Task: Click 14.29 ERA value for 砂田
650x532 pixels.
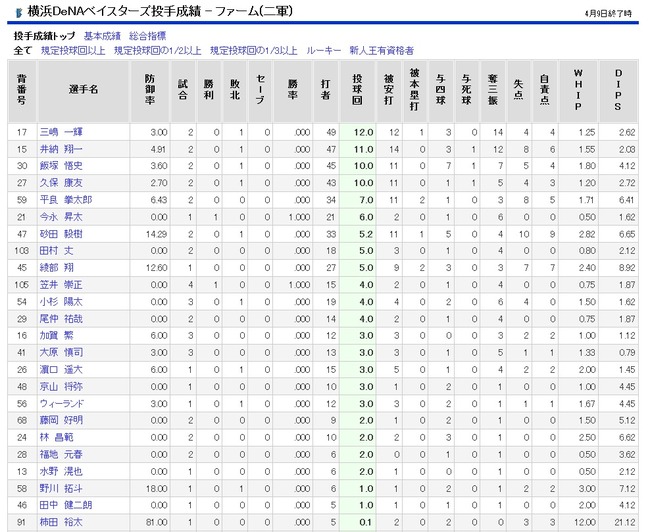Action: tap(156, 234)
